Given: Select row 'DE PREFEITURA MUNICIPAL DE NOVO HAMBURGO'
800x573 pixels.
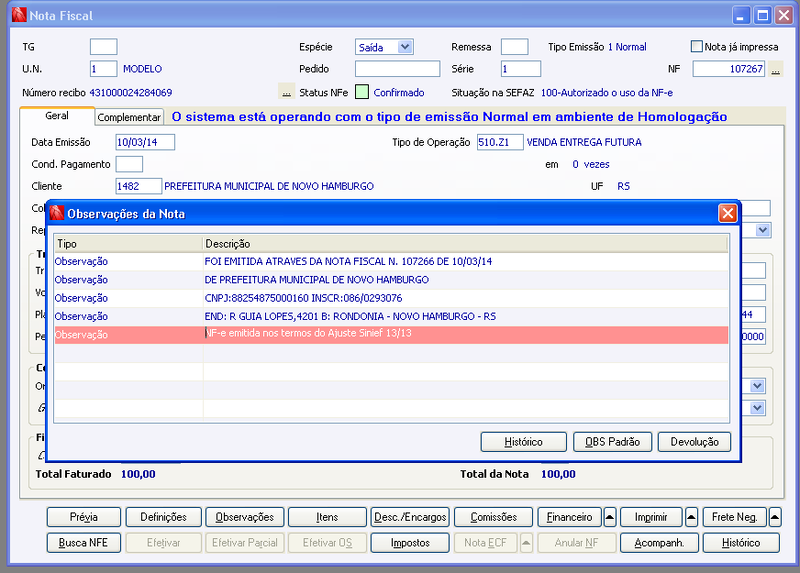Looking at the screenshot, I should [x=391, y=280].
